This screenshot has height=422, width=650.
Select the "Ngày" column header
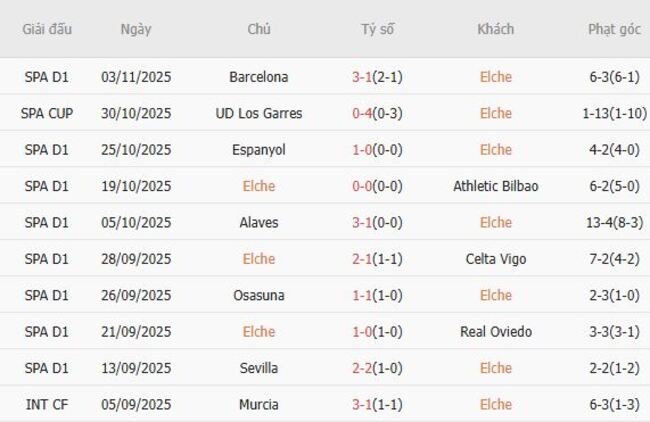136,29
